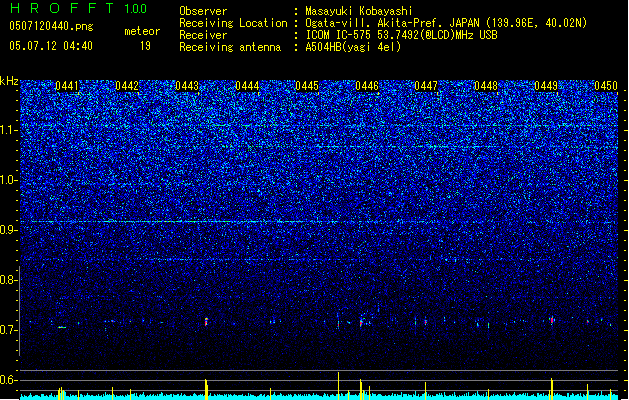
Task: Click the kHz axis unit label
Action: [9, 81]
